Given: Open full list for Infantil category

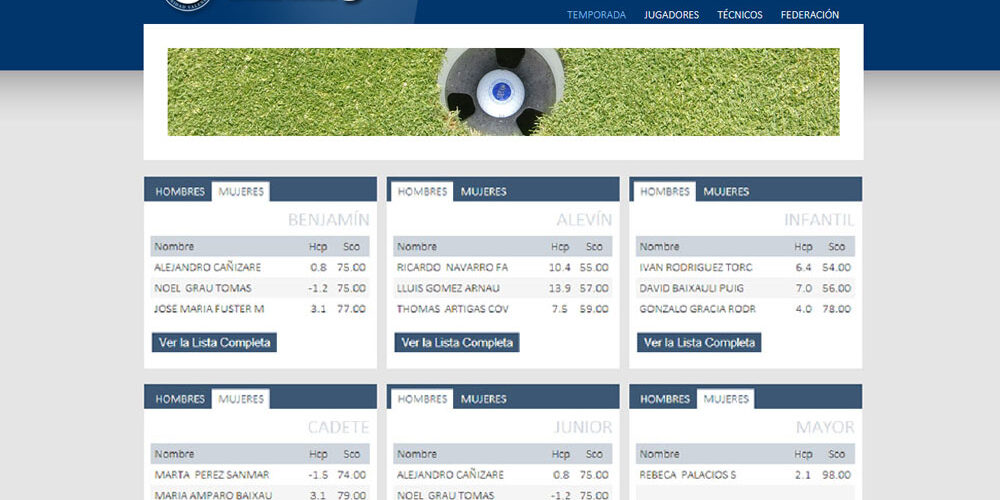Looking at the screenshot, I should [699, 342].
